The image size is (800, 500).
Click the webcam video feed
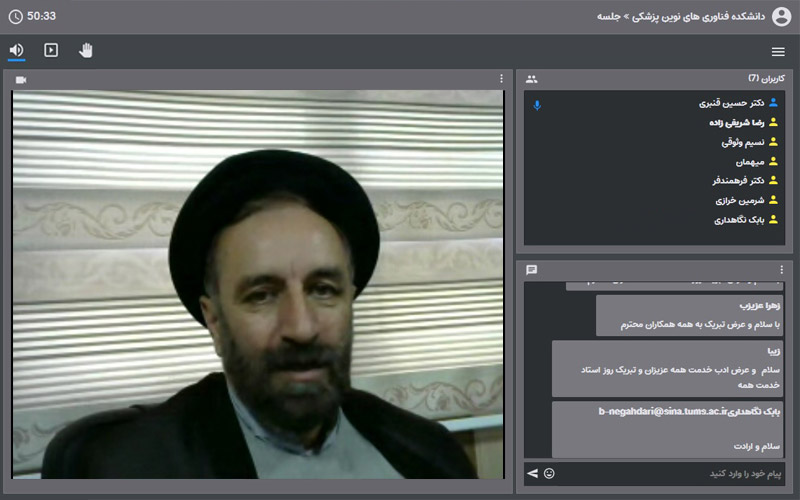tap(258, 284)
